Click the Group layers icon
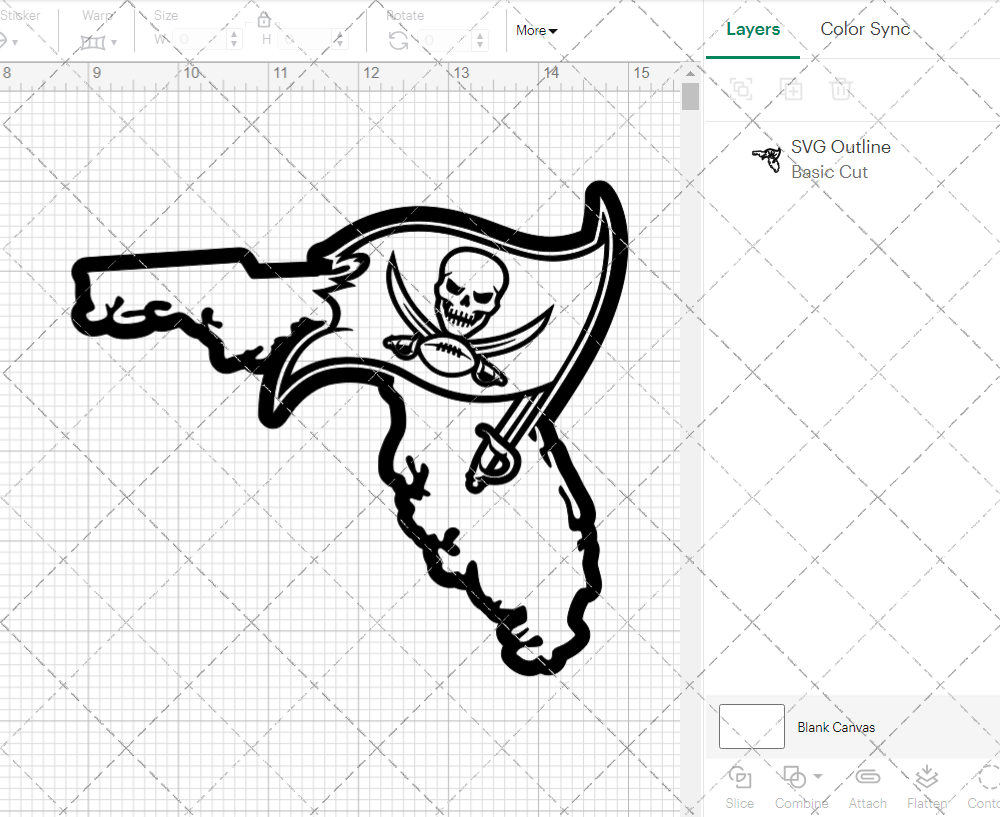The width and height of the screenshot is (1000, 817). (x=741, y=89)
